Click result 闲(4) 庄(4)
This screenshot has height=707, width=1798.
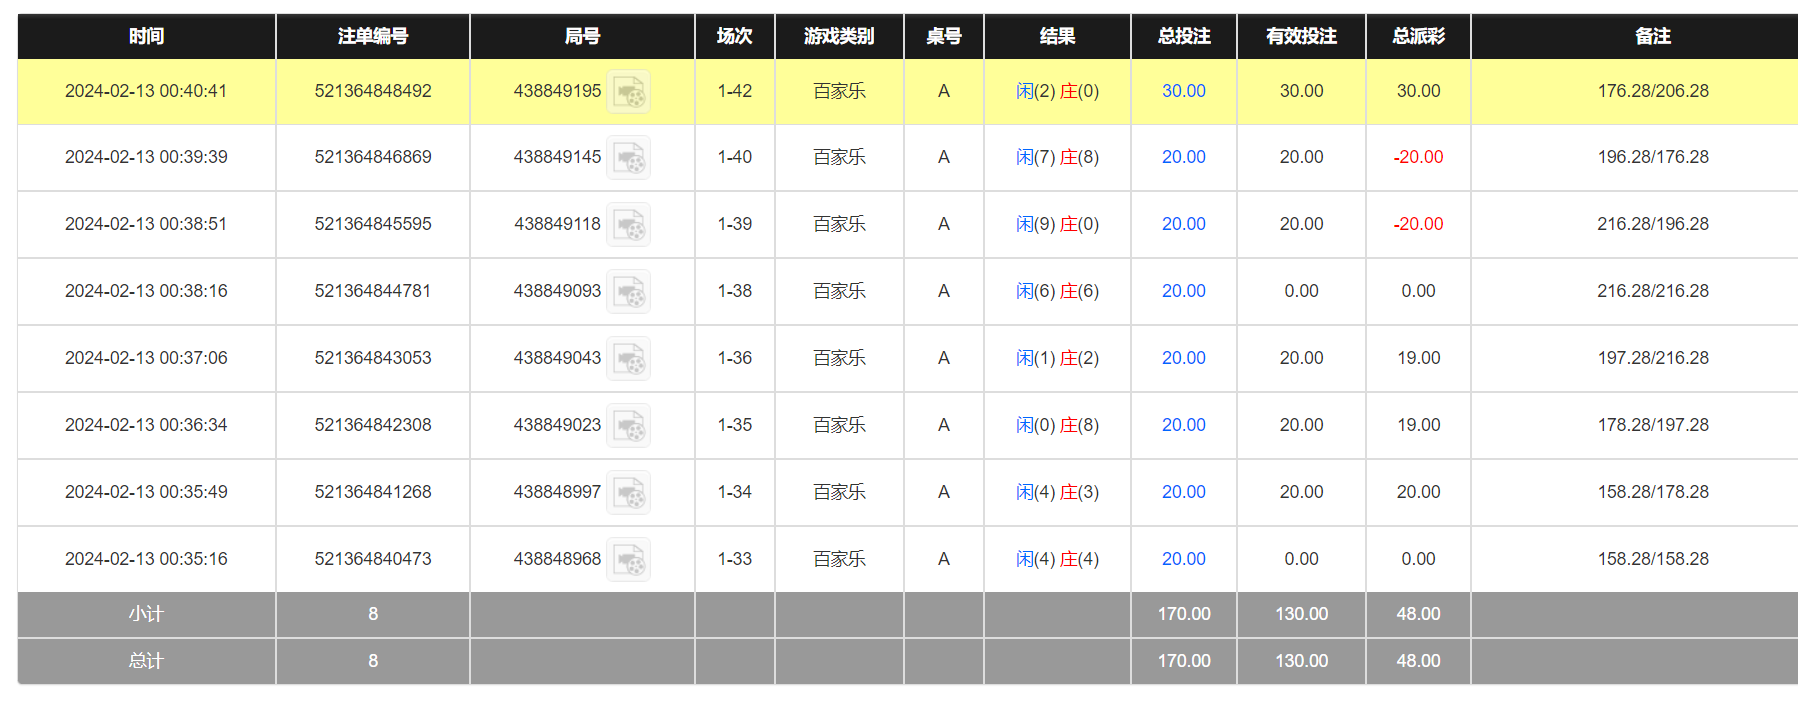click(x=1057, y=559)
